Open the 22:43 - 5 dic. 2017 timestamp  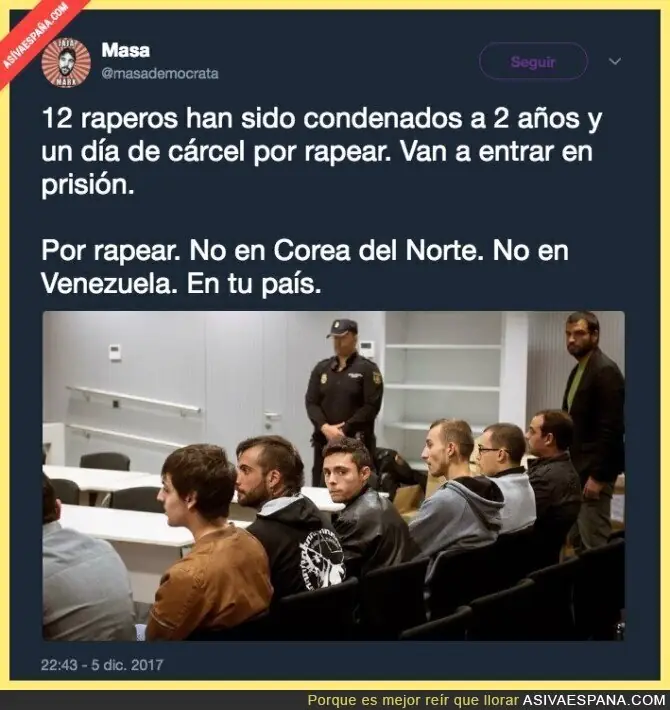pyautogui.click(x=102, y=665)
